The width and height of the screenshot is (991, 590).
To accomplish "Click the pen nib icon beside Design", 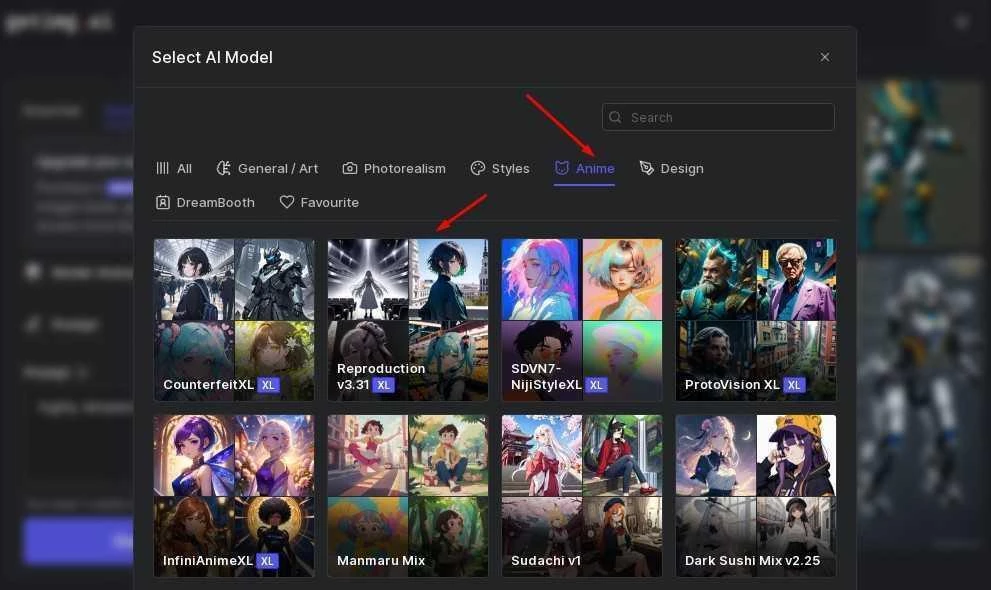I will 647,168.
